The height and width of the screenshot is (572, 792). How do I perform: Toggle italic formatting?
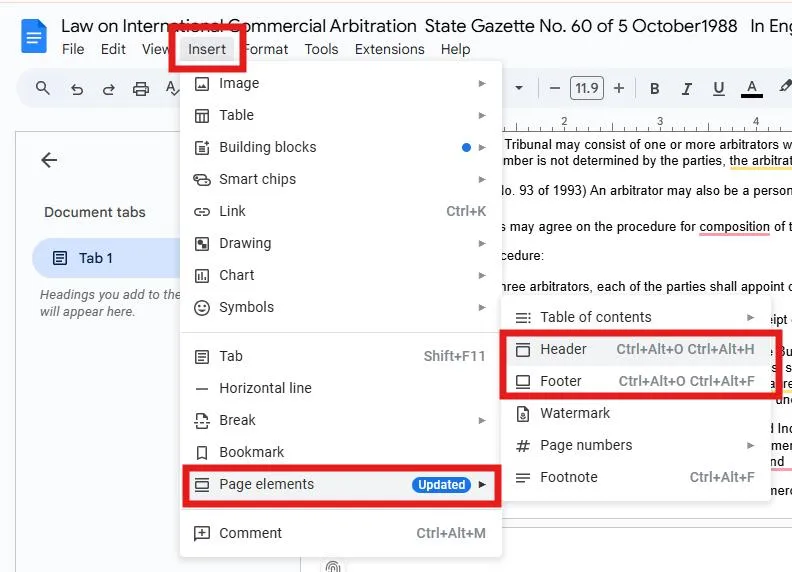pyautogui.click(x=686, y=89)
